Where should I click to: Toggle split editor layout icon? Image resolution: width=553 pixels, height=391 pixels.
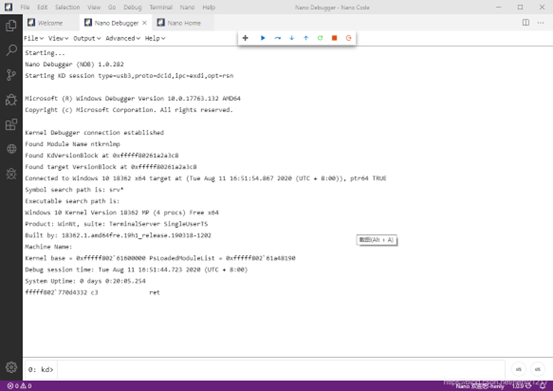[525, 23]
